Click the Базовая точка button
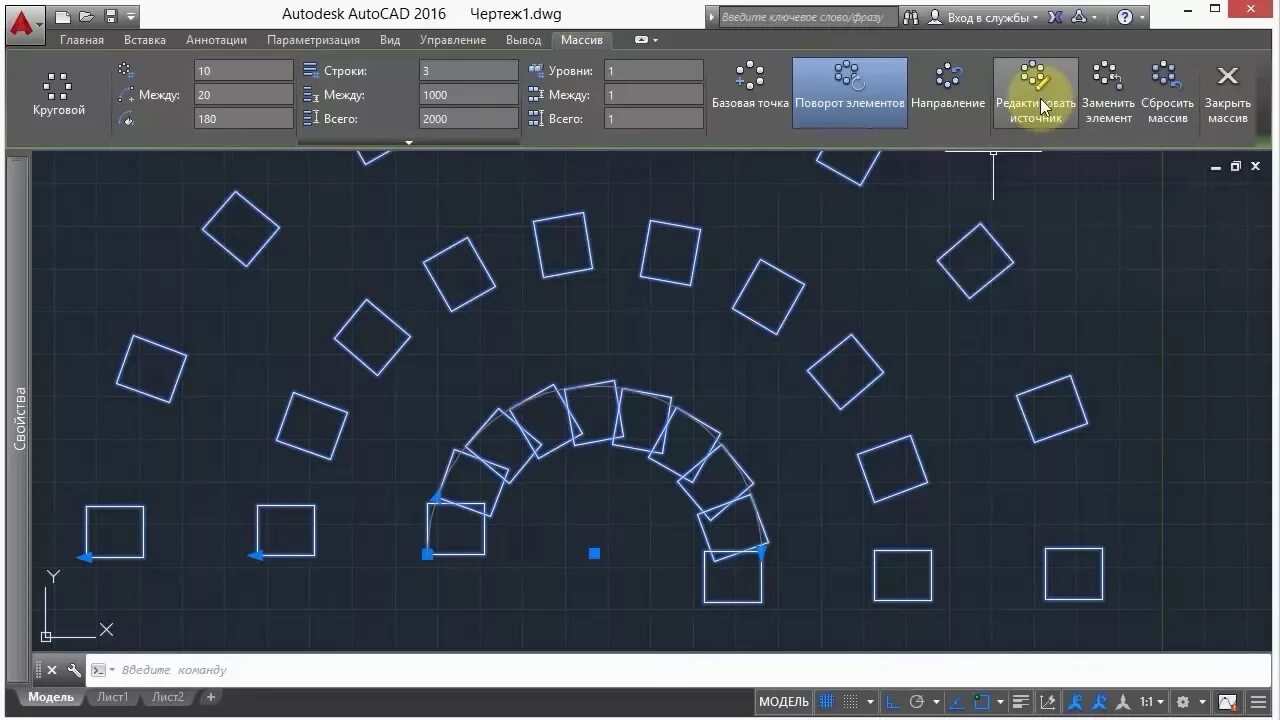Screen dimensions: 1280x720 (x=750, y=87)
